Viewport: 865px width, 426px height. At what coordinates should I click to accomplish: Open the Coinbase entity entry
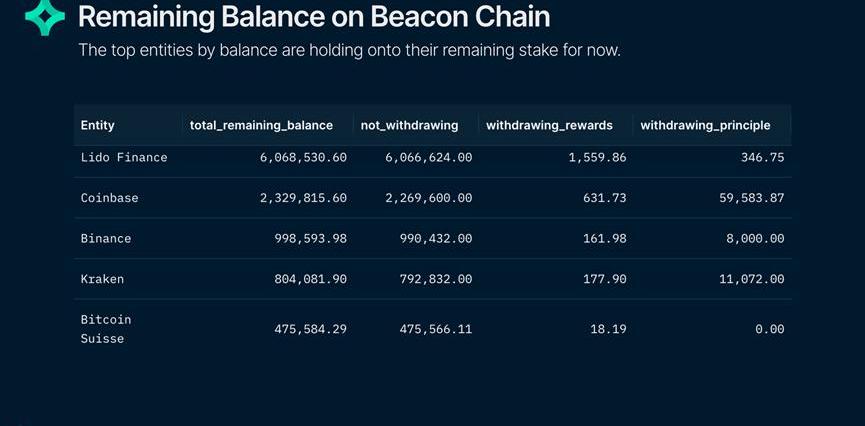click(110, 198)
